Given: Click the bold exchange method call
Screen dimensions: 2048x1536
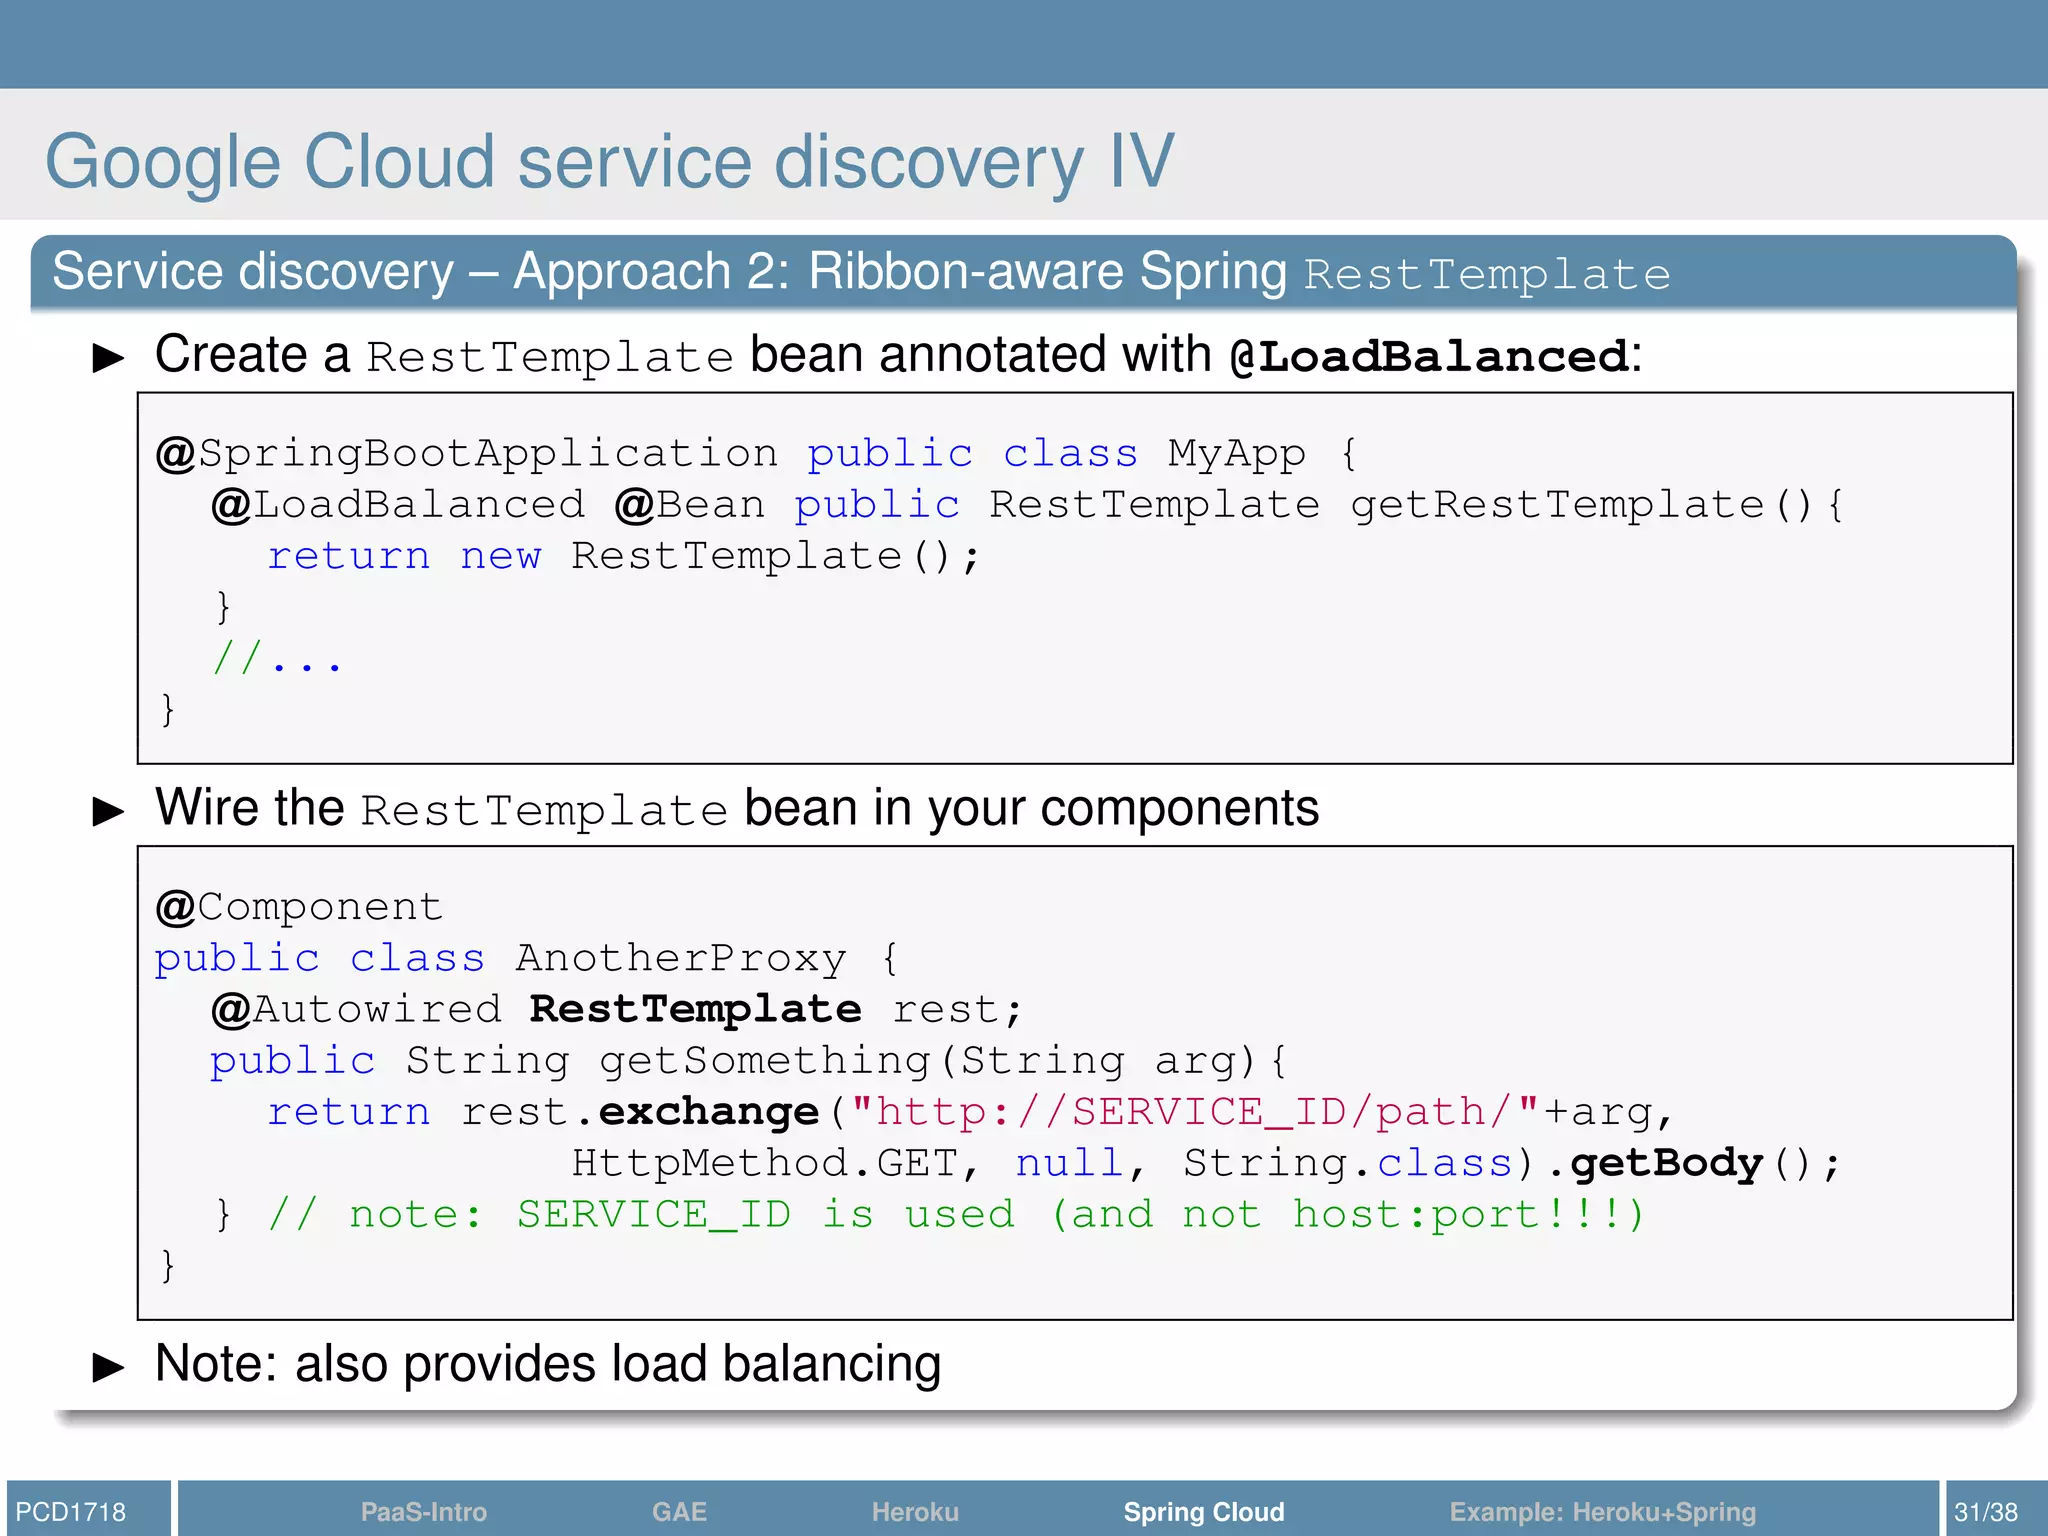Looking at the screenshot, I should 708,1112.
